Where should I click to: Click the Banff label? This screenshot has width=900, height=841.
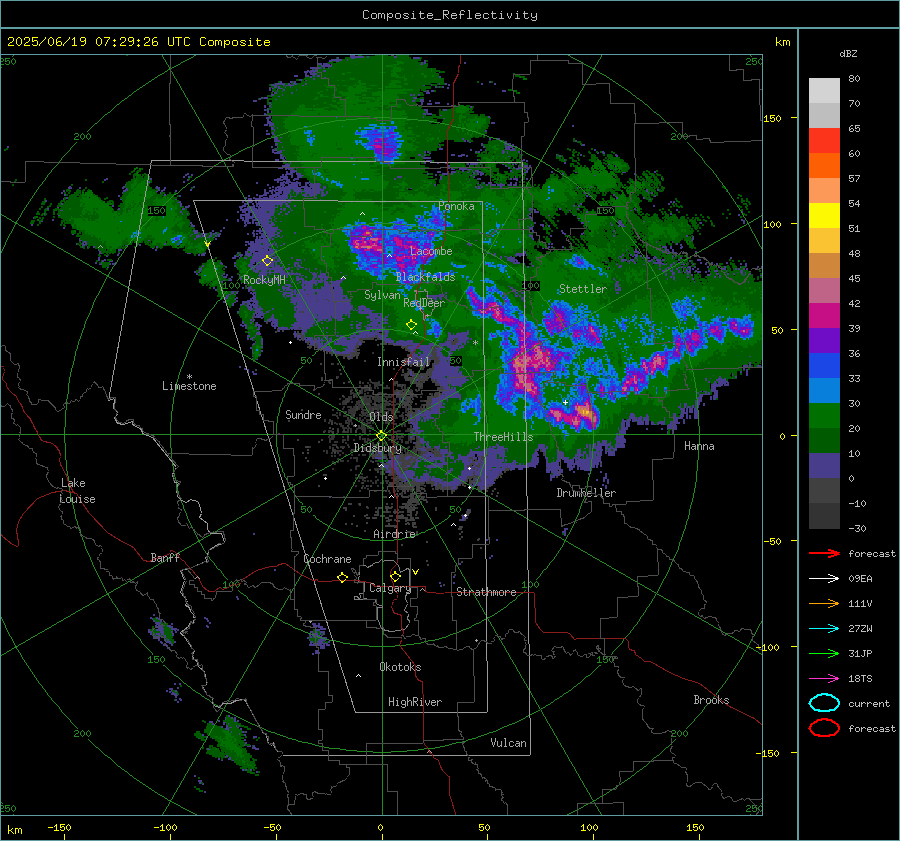point(165,557)
